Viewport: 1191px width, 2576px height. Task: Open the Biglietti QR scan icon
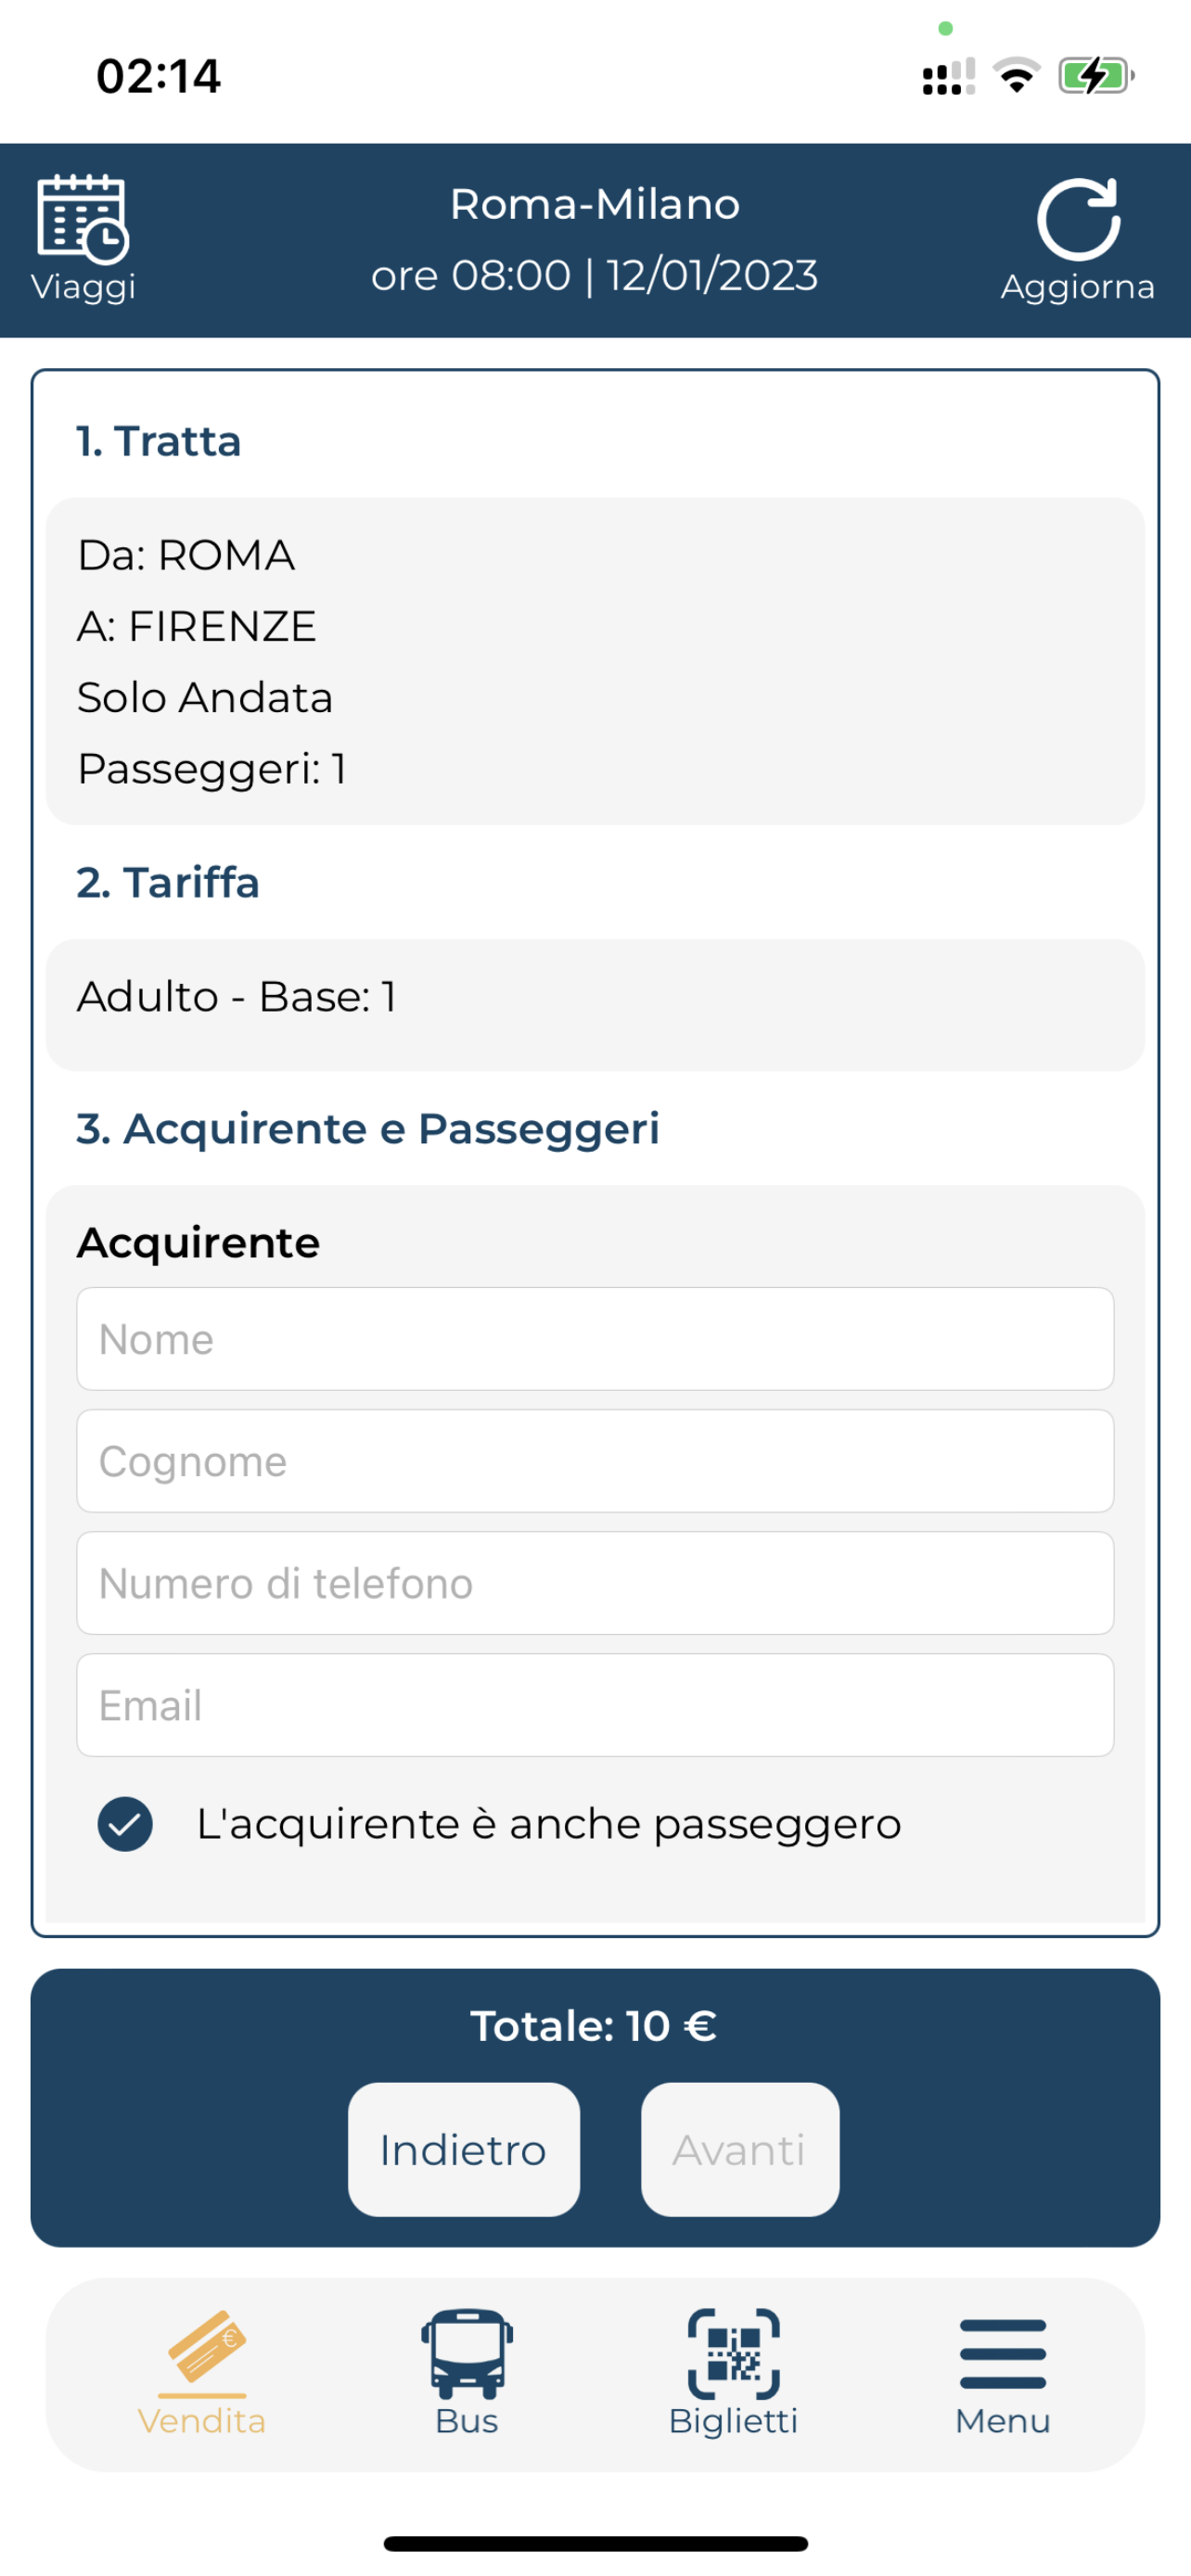point(734,2353)
